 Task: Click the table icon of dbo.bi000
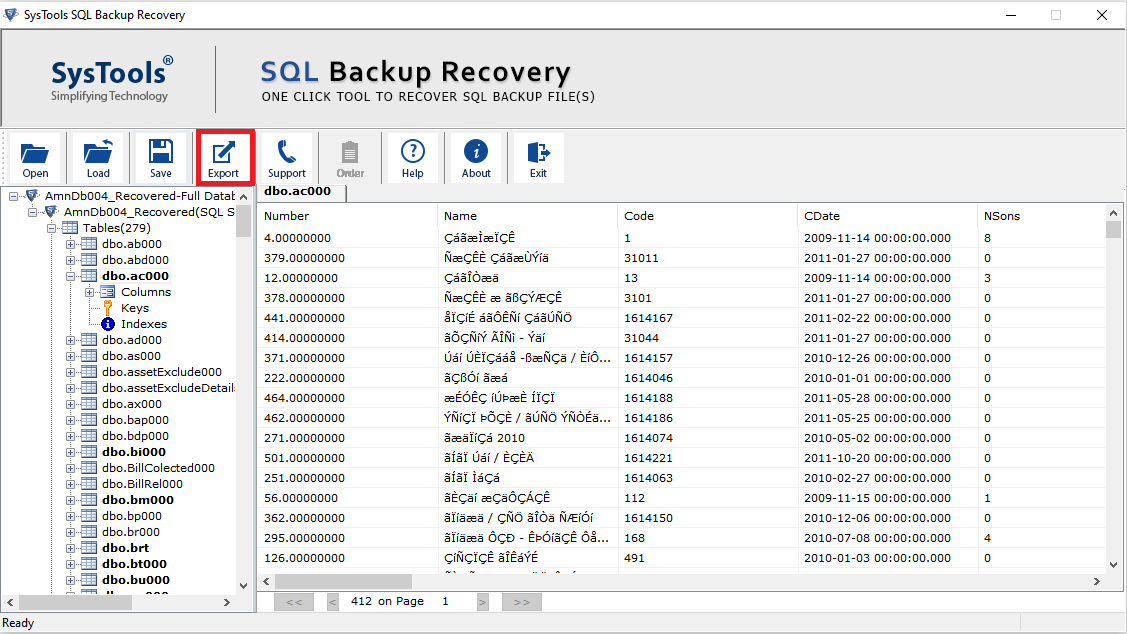(x=89, y=451)
